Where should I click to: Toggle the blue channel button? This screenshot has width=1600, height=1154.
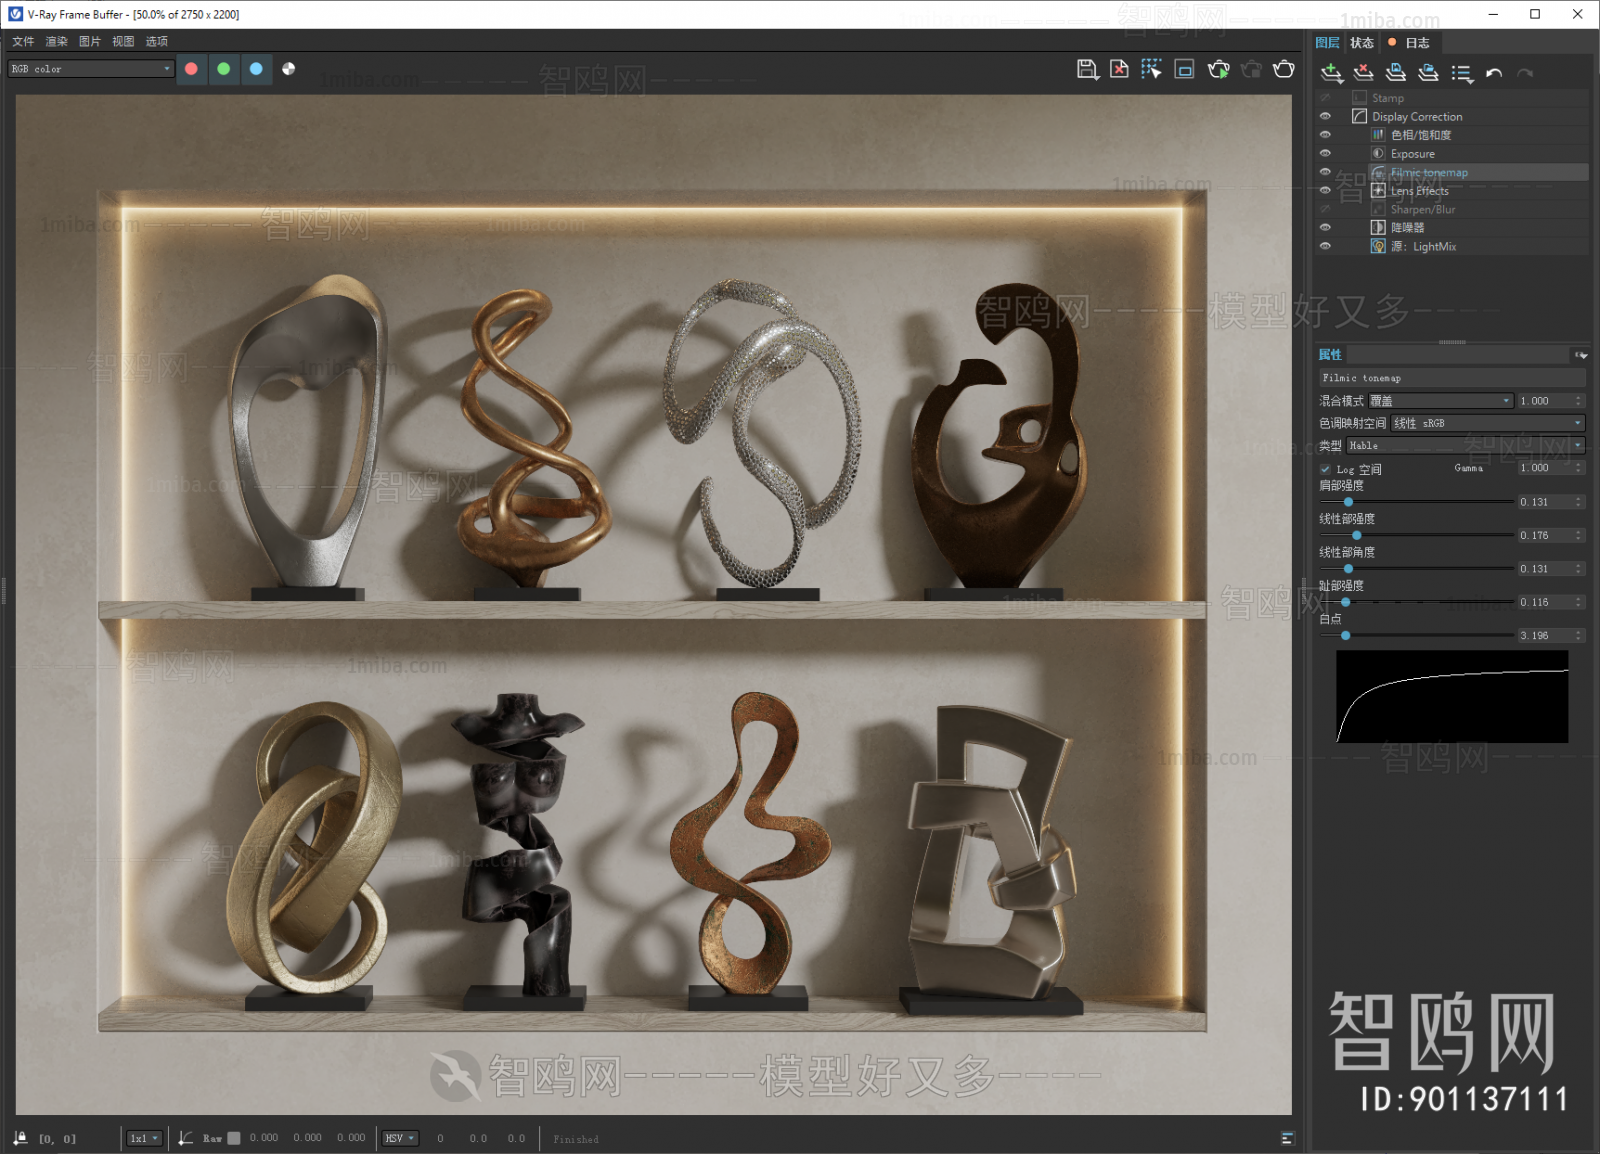256,69
